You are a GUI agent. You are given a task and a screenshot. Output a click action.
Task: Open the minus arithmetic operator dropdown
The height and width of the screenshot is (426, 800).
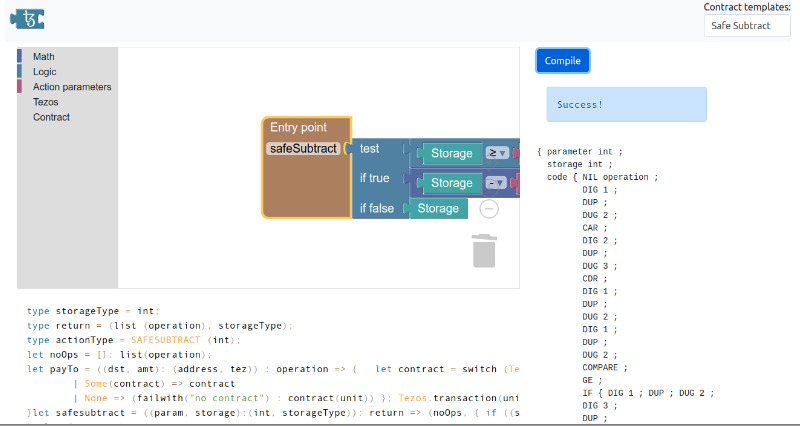(497, 184)
